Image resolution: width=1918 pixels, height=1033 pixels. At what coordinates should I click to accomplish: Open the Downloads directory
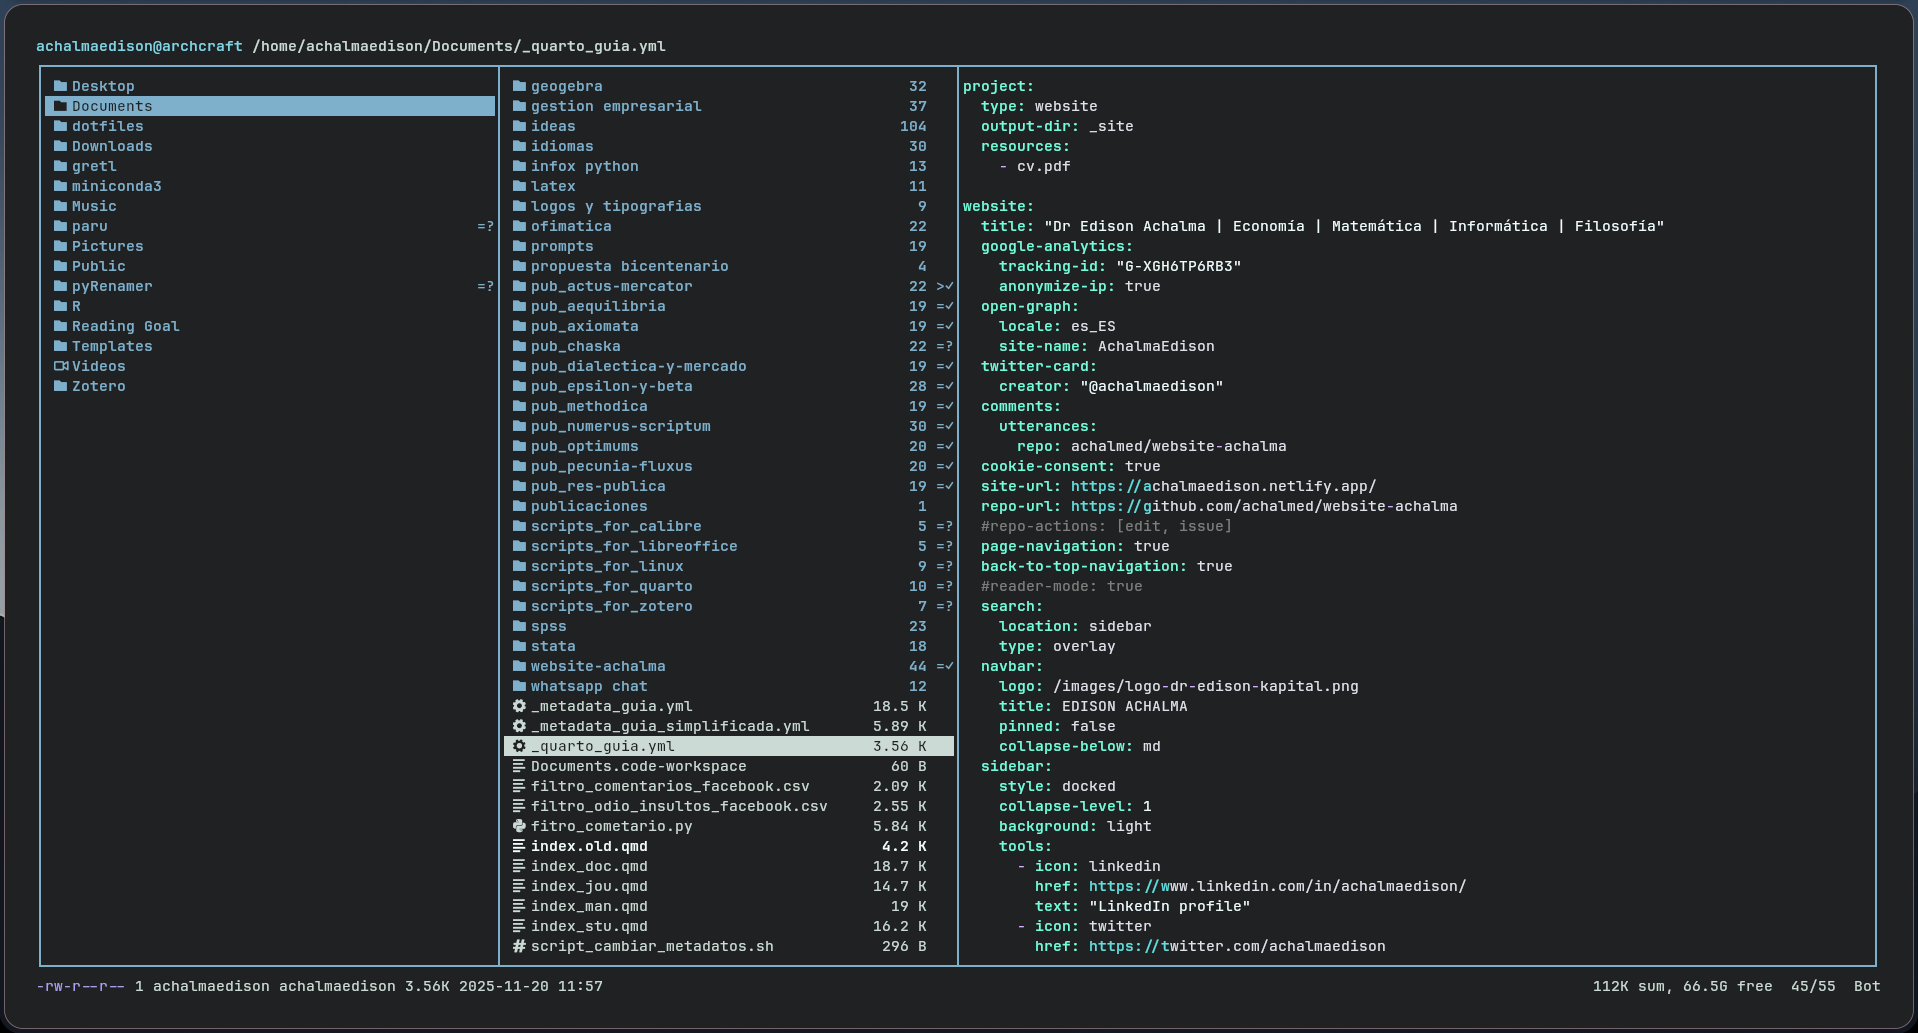coord(112,146)
